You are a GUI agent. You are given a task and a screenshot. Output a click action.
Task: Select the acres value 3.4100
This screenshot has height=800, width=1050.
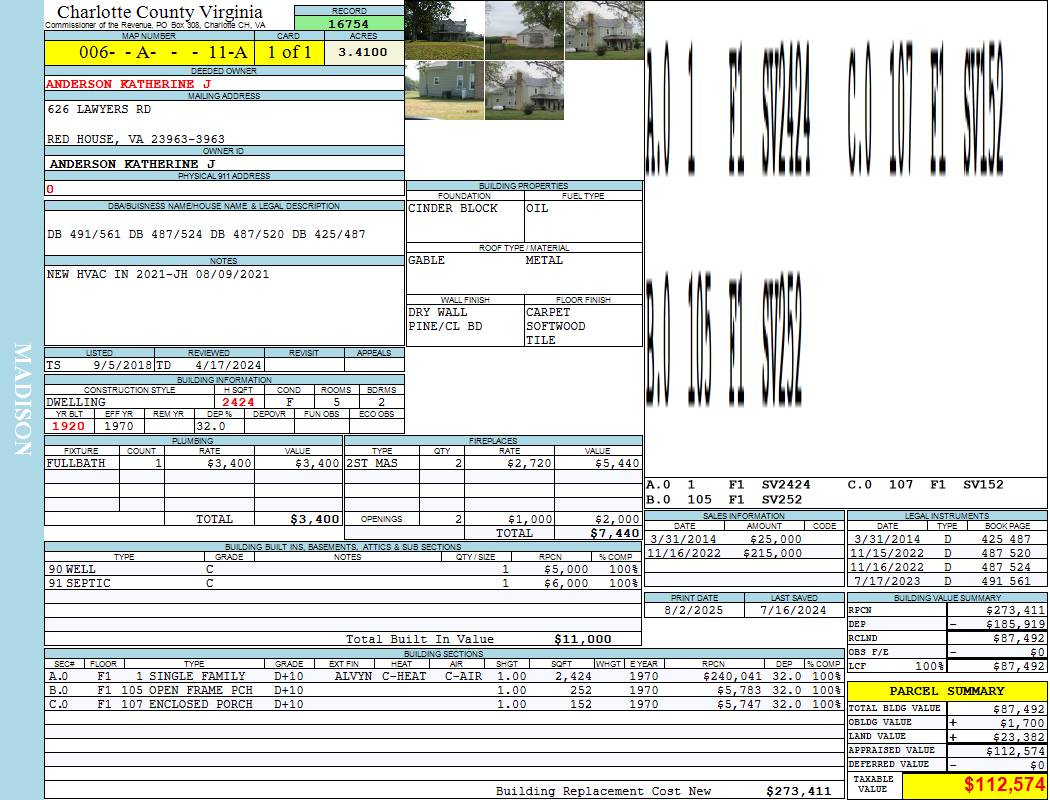coord(363,52)
